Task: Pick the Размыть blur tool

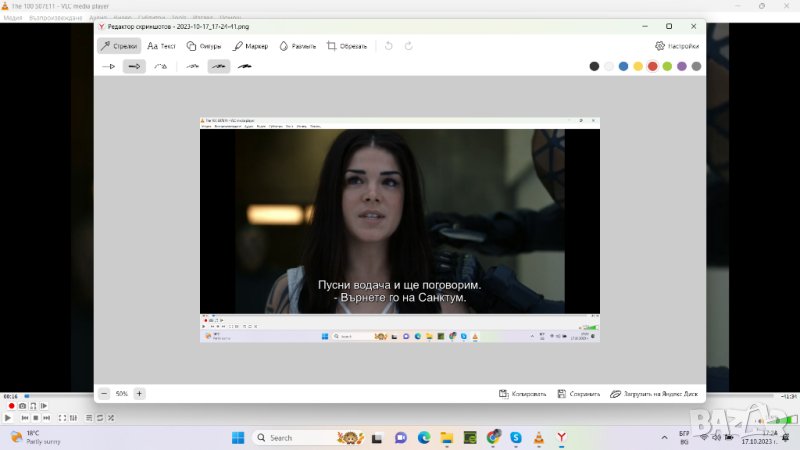Action: [x=297, y=46]
